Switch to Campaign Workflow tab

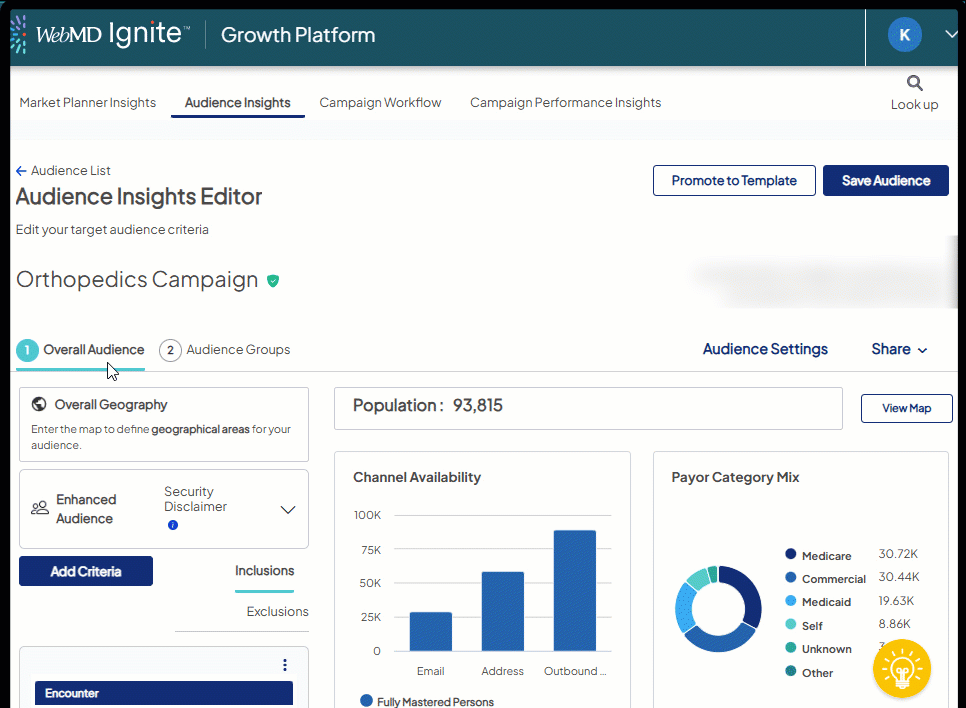(x=380, y=102)
